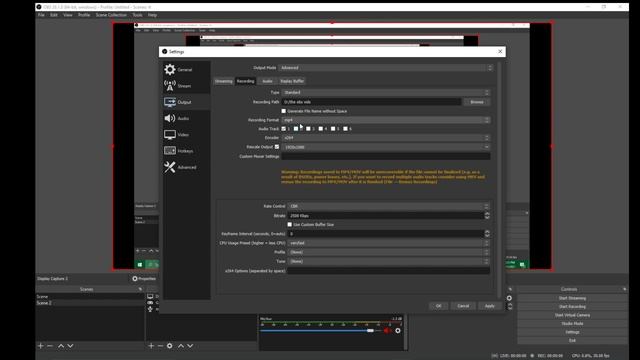Open Video settings via monitor icon

(170, 134)
